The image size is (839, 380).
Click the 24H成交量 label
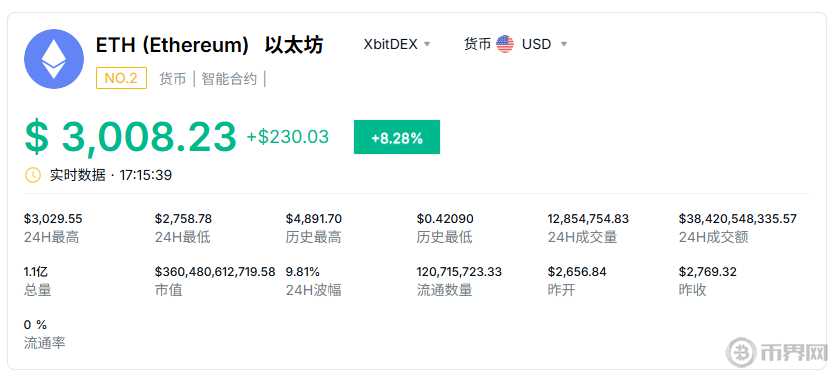pos(582,237)
